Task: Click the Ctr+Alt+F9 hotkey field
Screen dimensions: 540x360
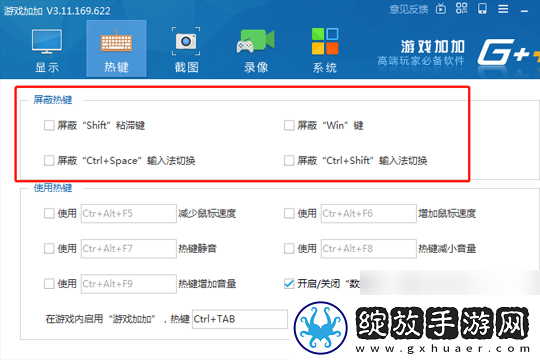Action: coord(129,284)
